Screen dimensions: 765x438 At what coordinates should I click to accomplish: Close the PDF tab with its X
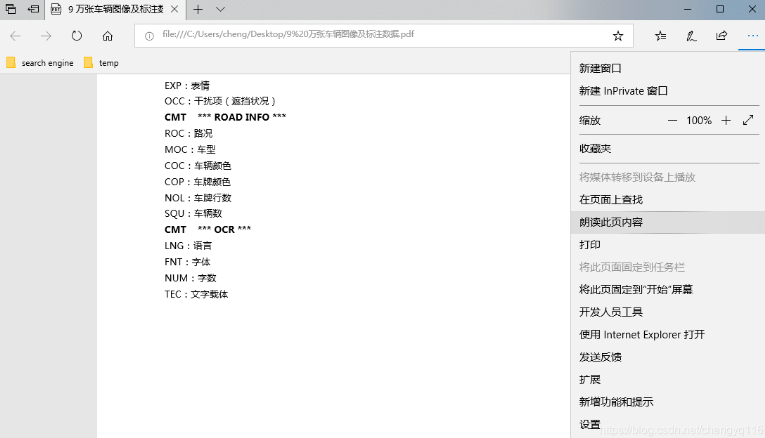click(174, 9)
